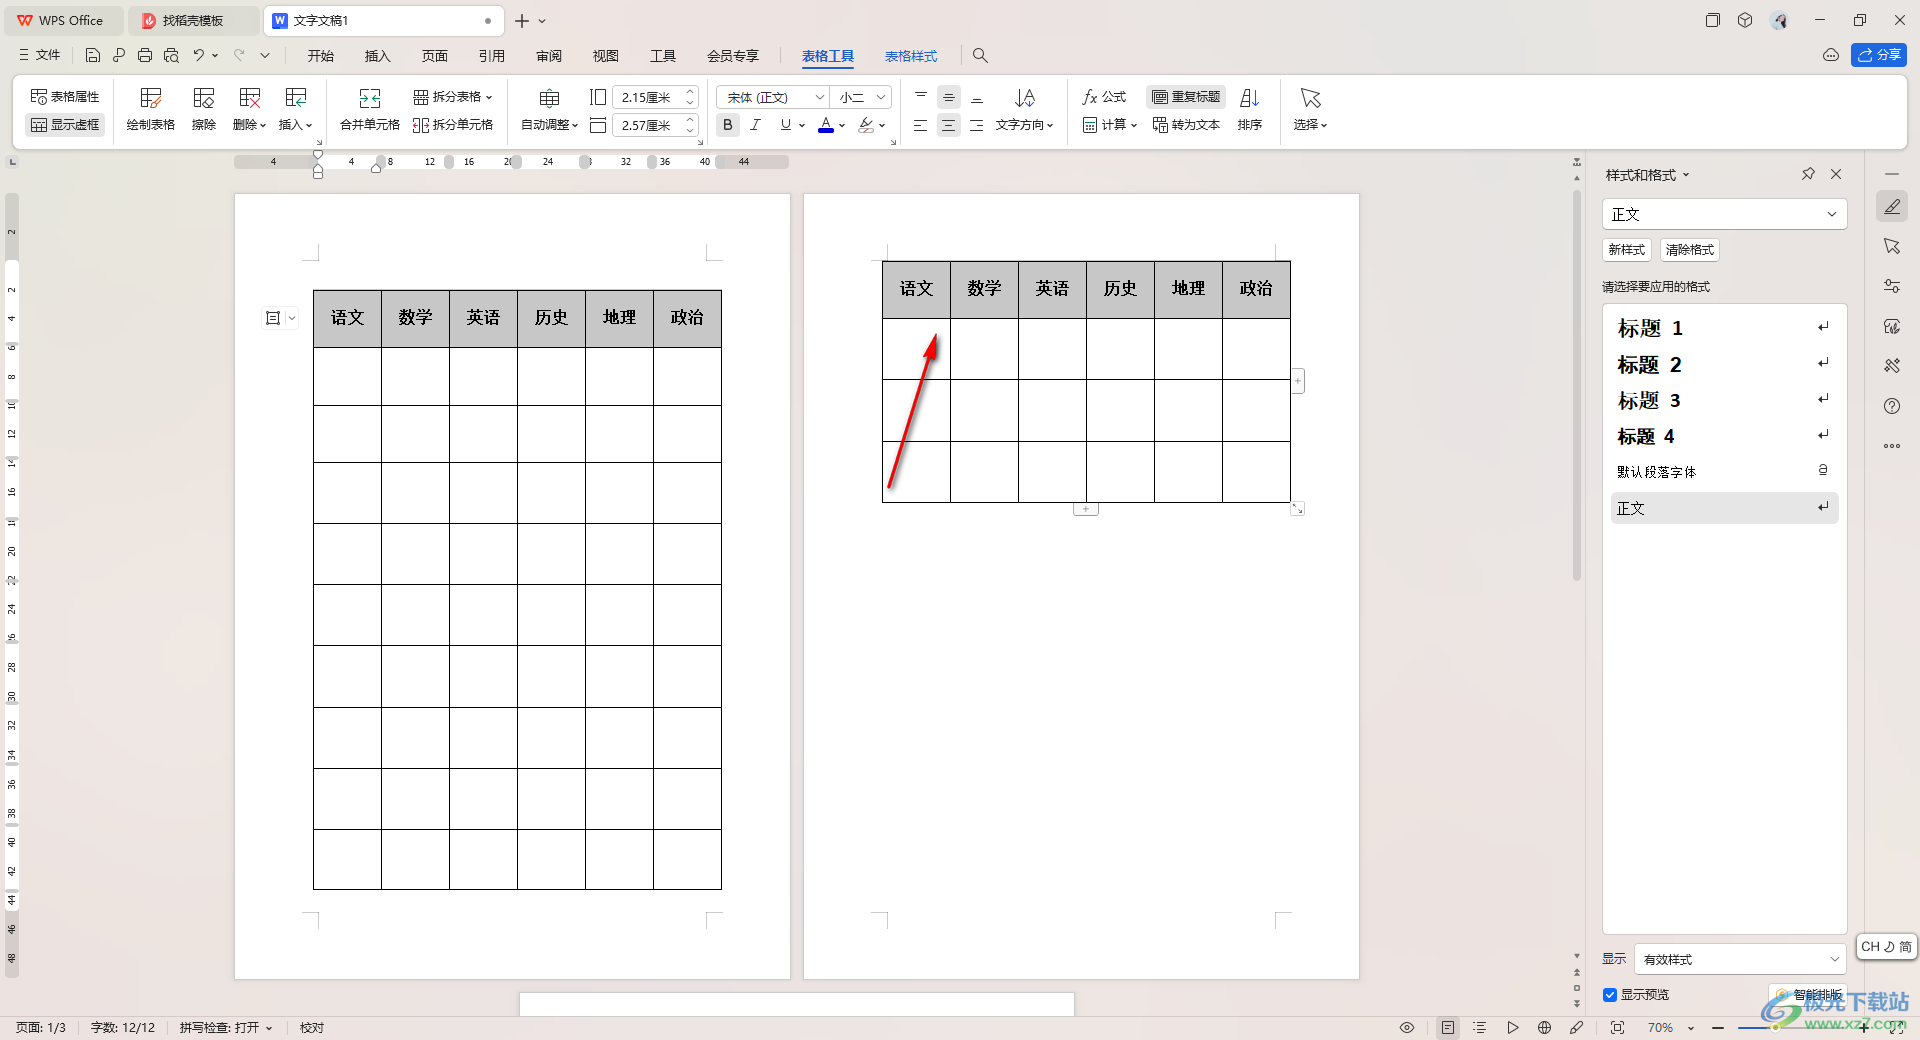1920x1040 pixels.
Task: Click the eye protection mode icon in status bar
Action: coord(1407,1028)
